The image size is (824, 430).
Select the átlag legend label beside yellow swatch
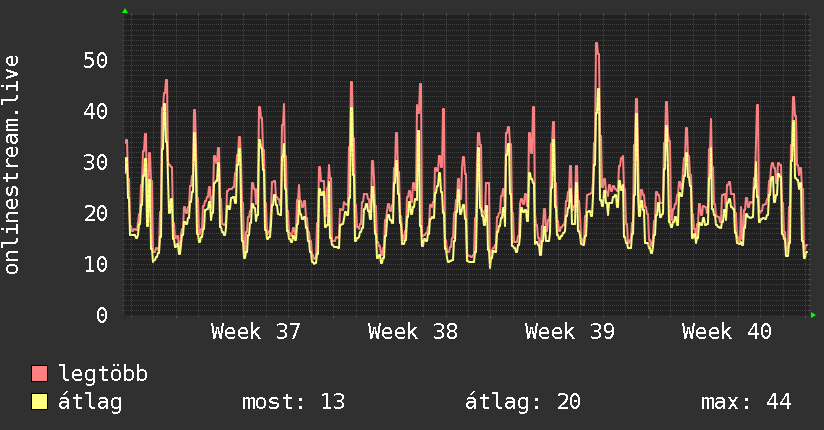90,402
